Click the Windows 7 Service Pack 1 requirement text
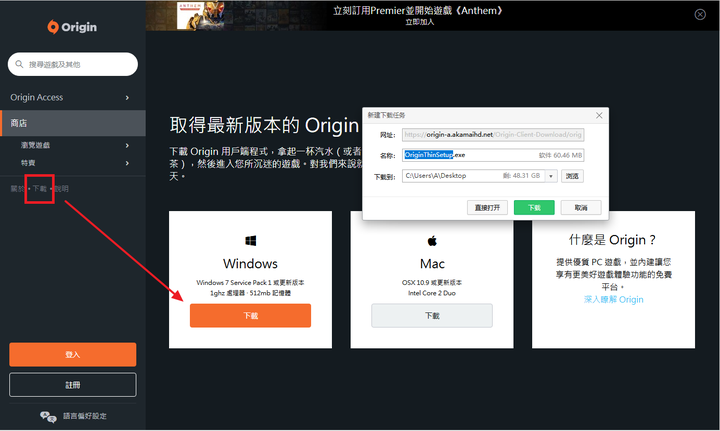 pos(250,283)
